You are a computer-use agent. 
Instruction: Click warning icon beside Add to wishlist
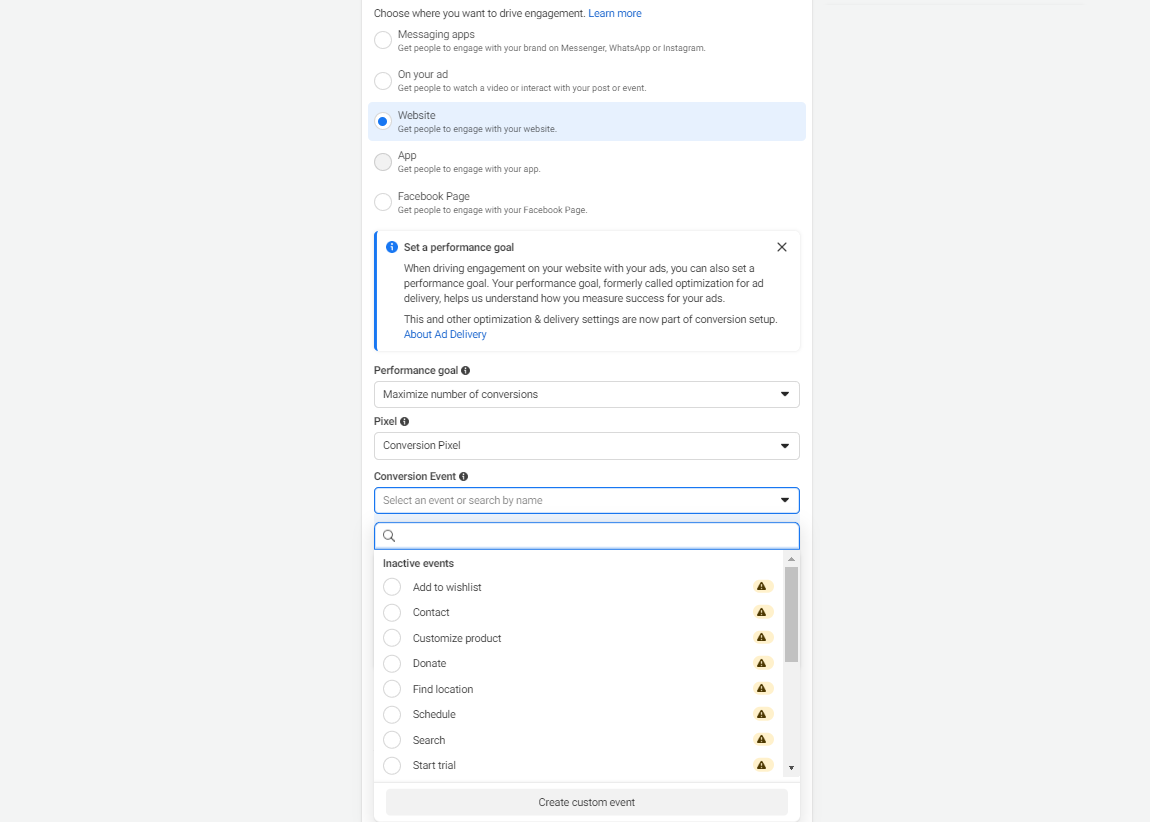pos(762,587)
